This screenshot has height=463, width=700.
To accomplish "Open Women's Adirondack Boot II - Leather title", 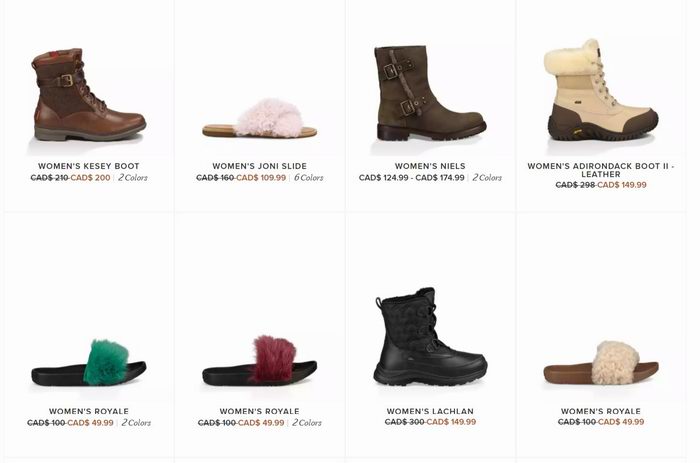I will click(x=601, y=170).
